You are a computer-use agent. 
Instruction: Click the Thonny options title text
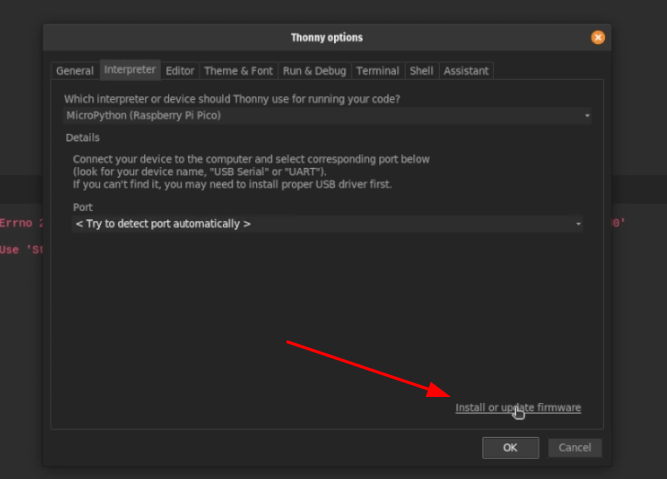[327, 37]
